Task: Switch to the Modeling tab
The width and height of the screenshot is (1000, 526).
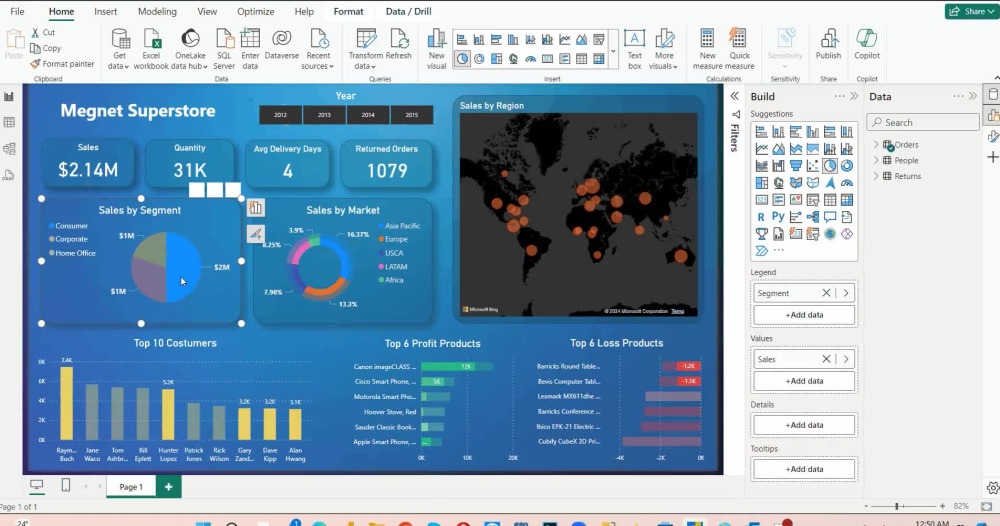Action: (x=157, y=11)
